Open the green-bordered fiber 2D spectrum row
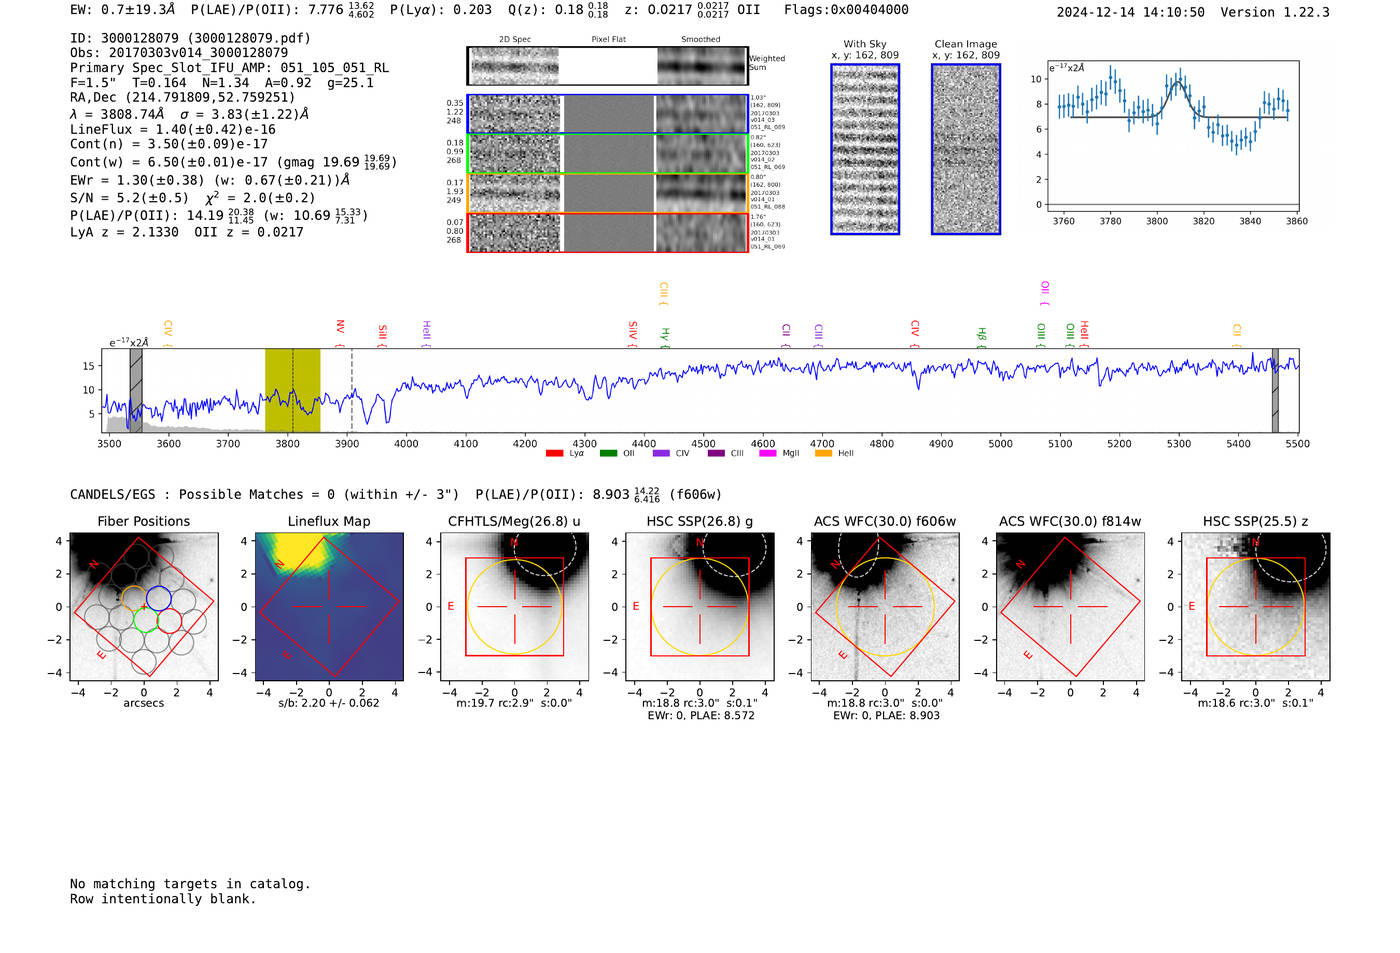Screen dimensions: 1400x953 click(607, 154)
